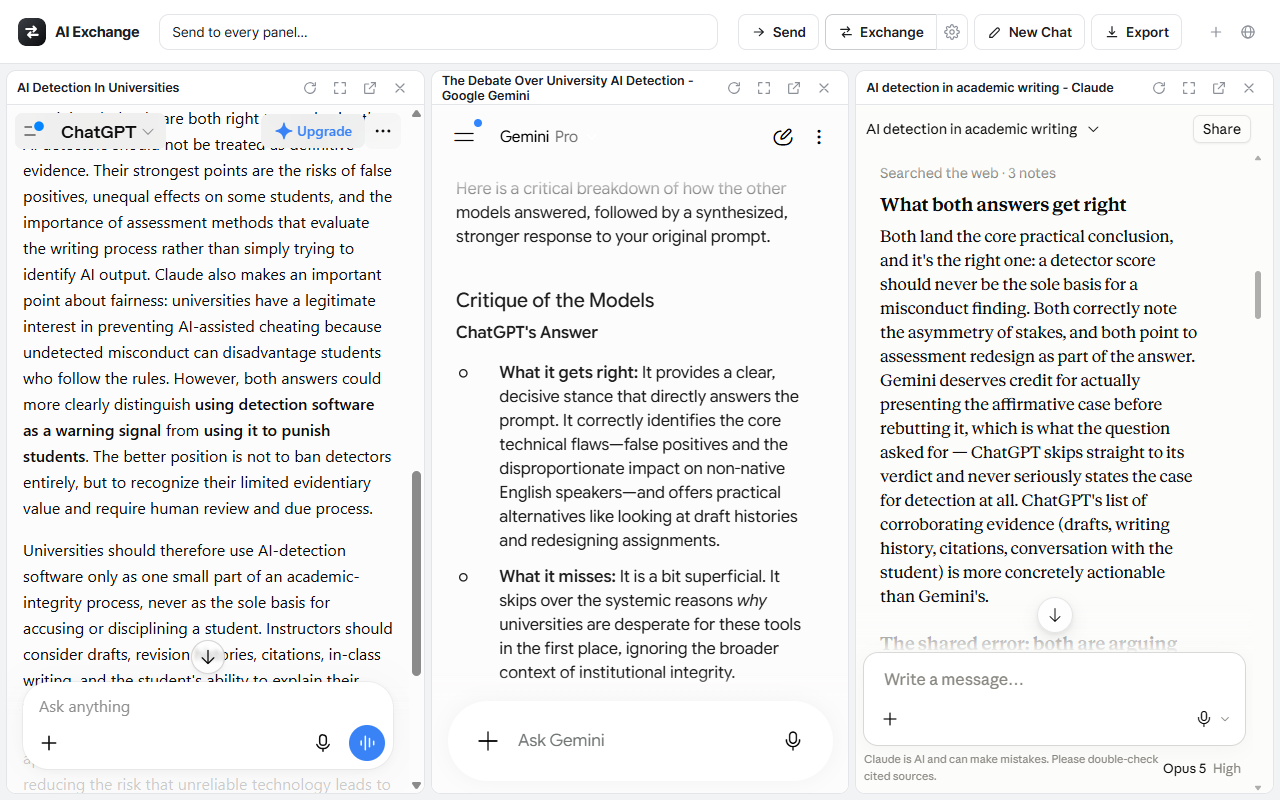Open ChatGPT attachment plus menu
Viewport: 1280px width, 800px height.
pyautogui.click(x=49, y=743)
